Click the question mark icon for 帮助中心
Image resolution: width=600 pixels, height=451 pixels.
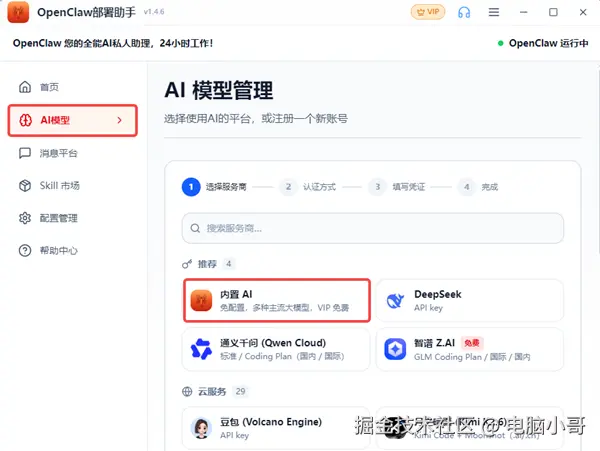point(25,251)
